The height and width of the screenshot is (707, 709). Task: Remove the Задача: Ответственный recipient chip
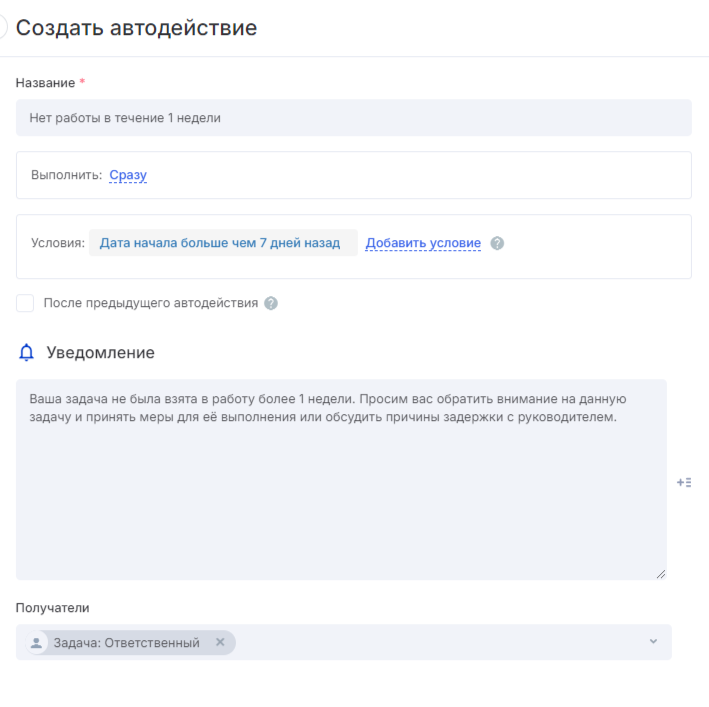click(x=220, y=642)
